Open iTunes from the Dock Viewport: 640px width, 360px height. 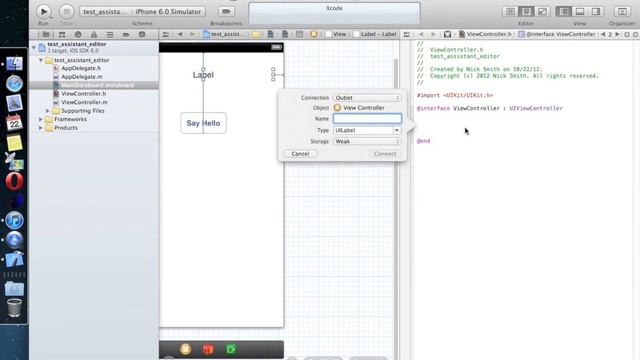pos(14,220)
